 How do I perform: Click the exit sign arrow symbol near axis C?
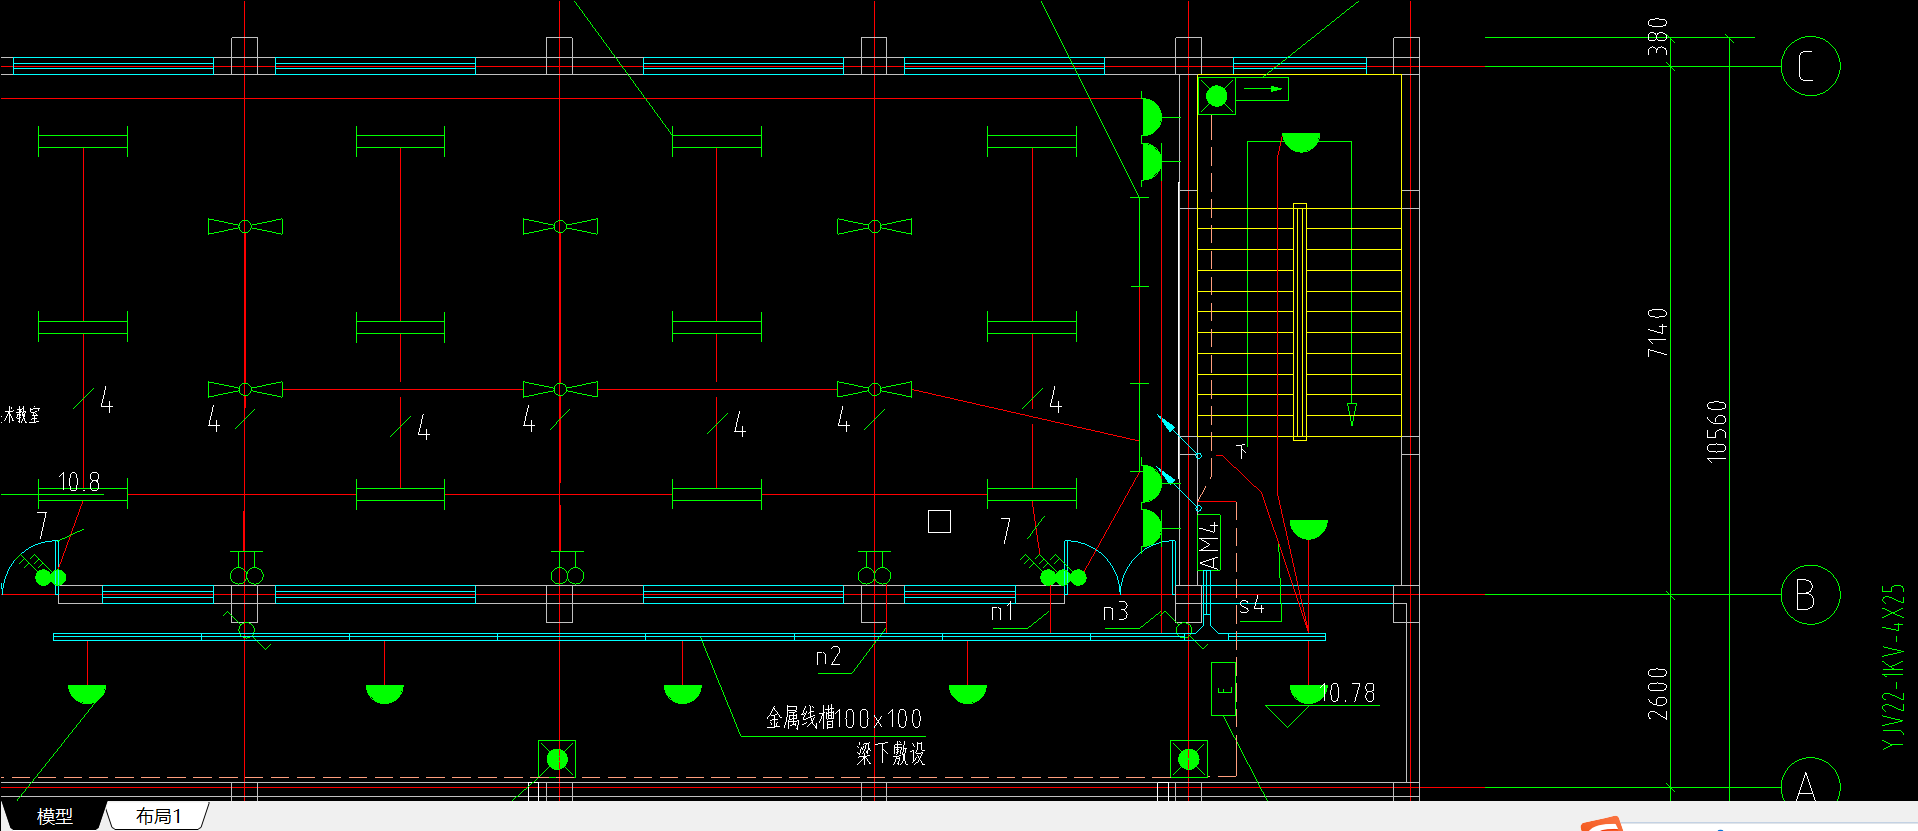coord(1263,89)
